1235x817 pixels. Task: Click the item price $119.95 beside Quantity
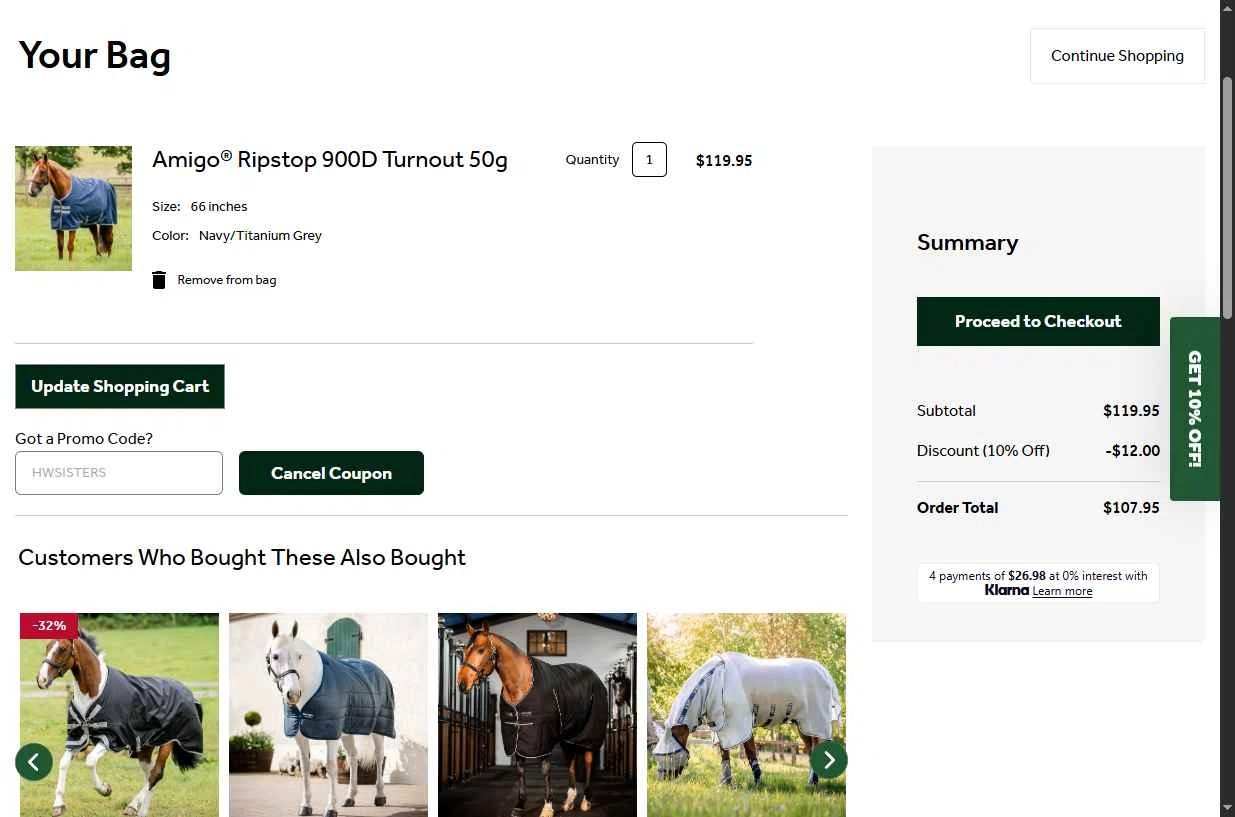(x=724, y=160)
